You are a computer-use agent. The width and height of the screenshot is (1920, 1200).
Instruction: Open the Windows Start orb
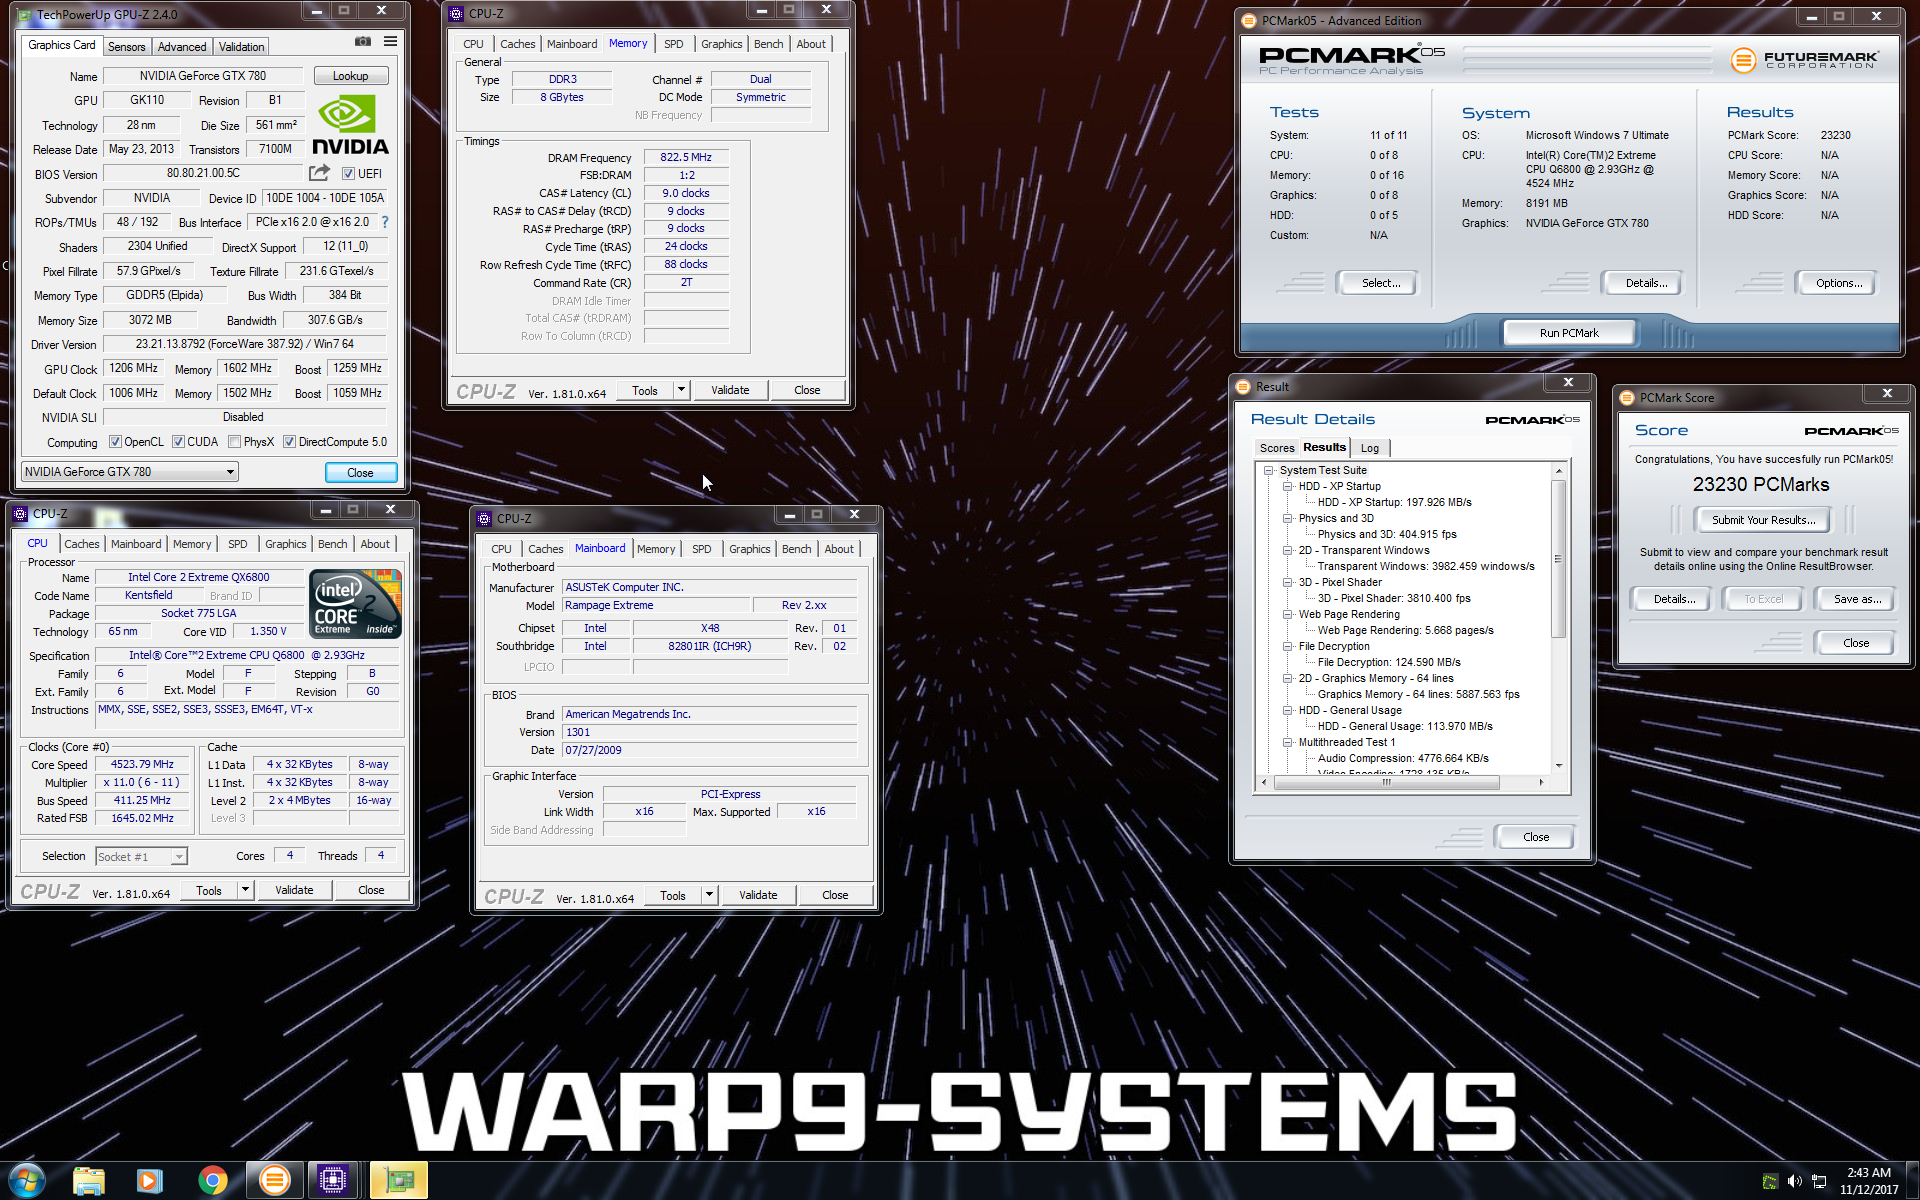click(27, 1181)
